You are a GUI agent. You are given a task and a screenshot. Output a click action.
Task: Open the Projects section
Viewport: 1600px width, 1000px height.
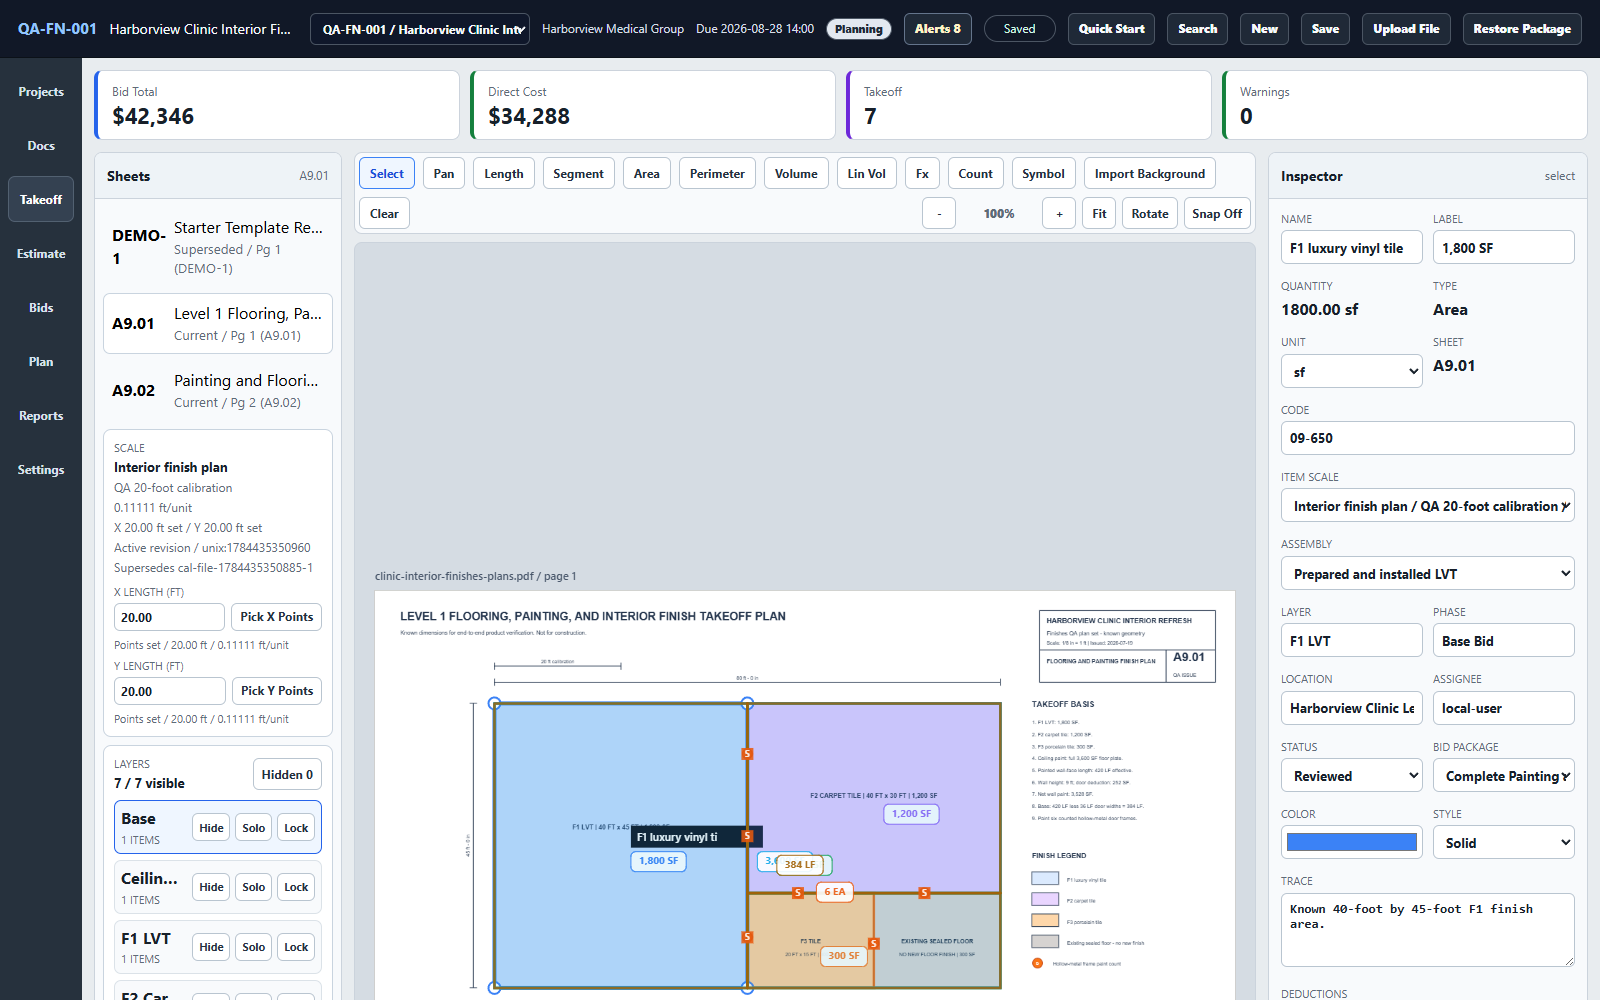pyautogui.click(x=41, y=92)
